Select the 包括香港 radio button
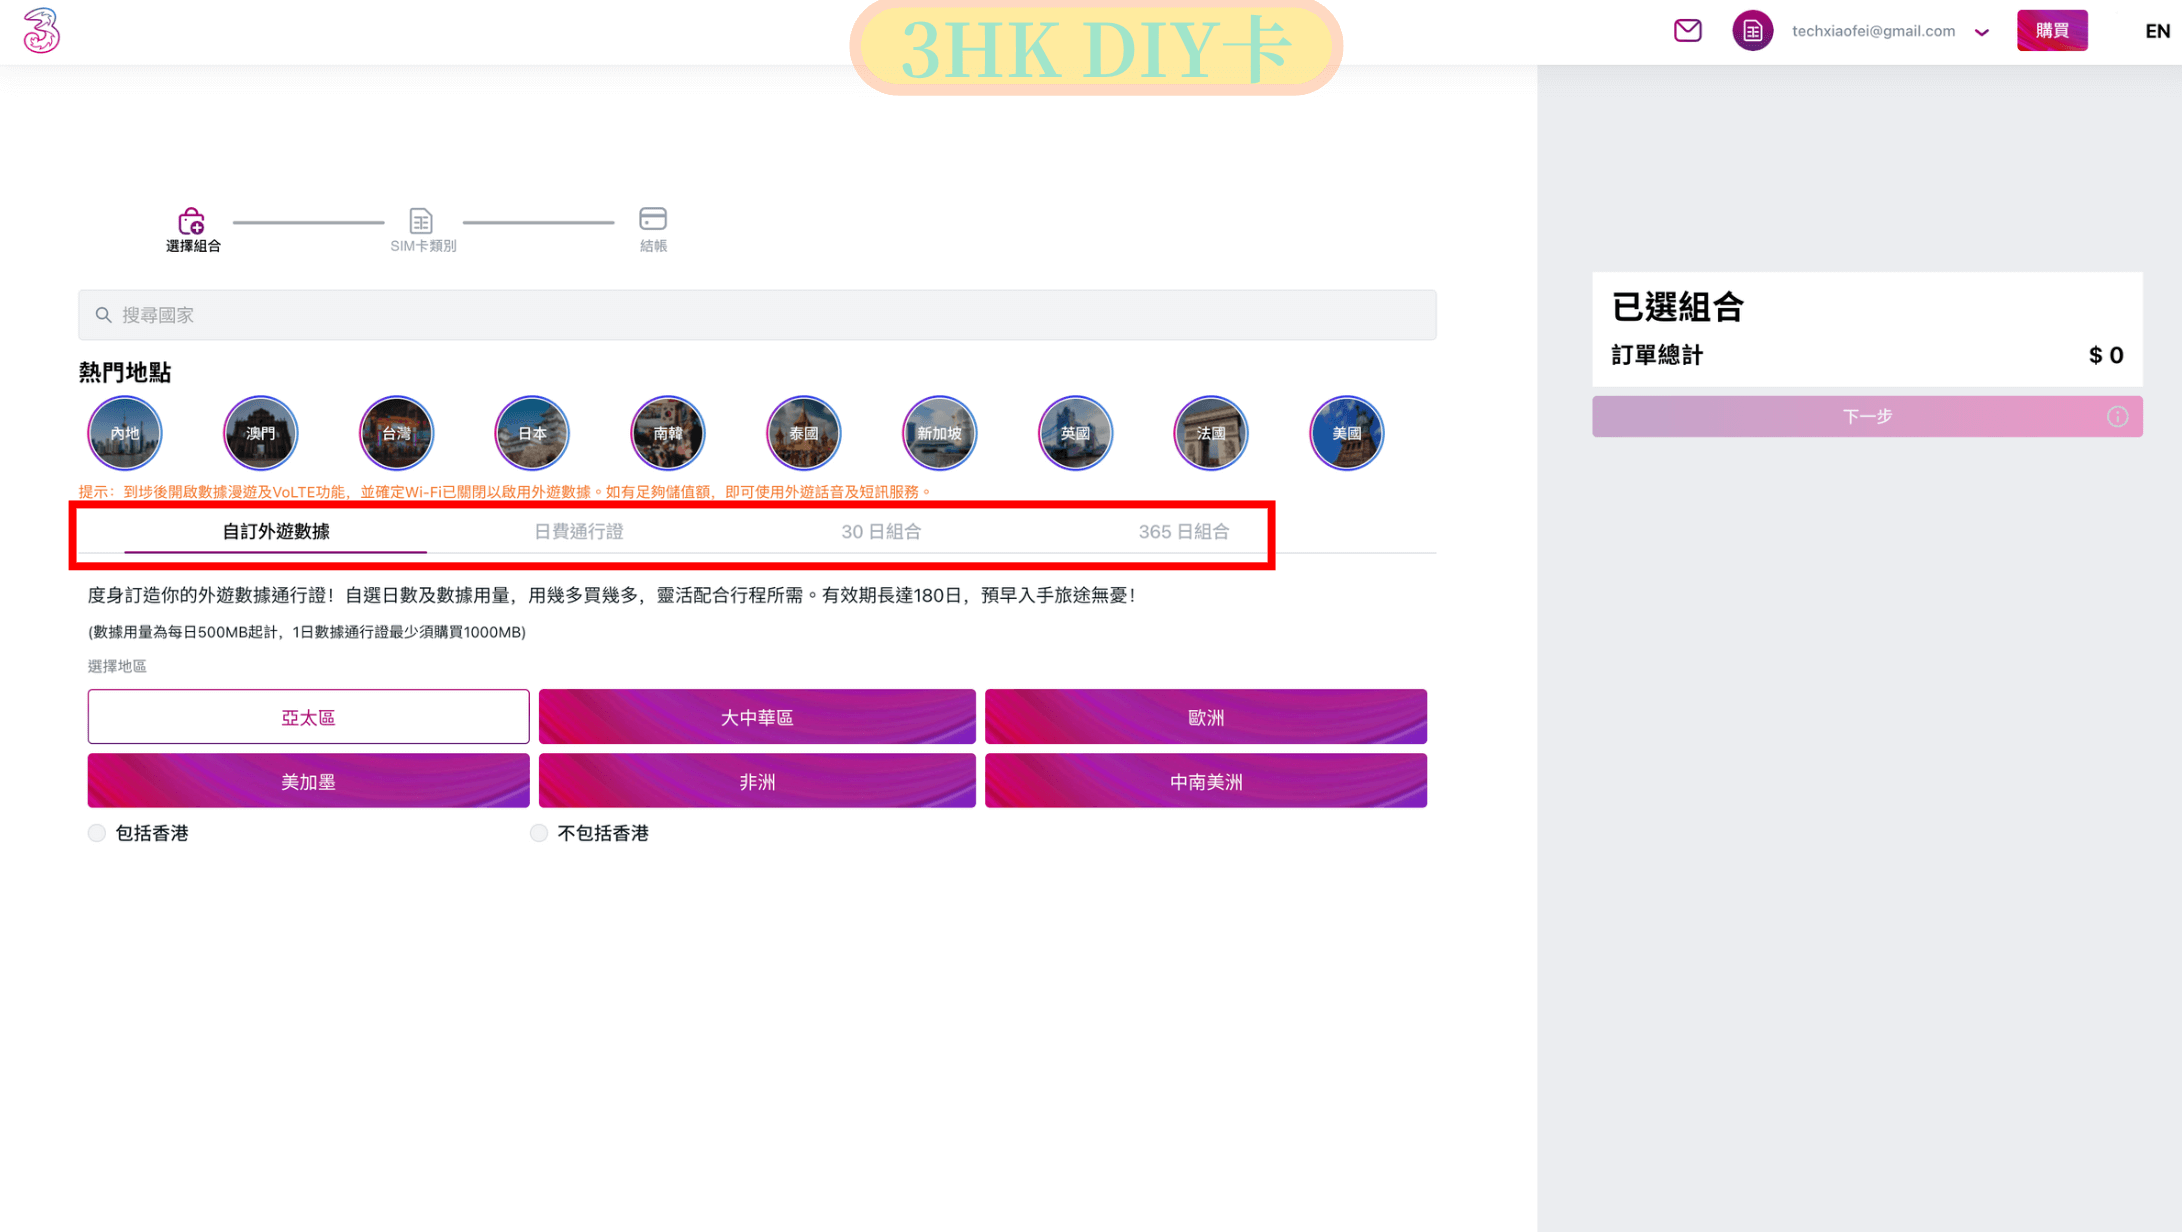The height and width of the screenshot is (1232, 2182). (x=97, y=833)
